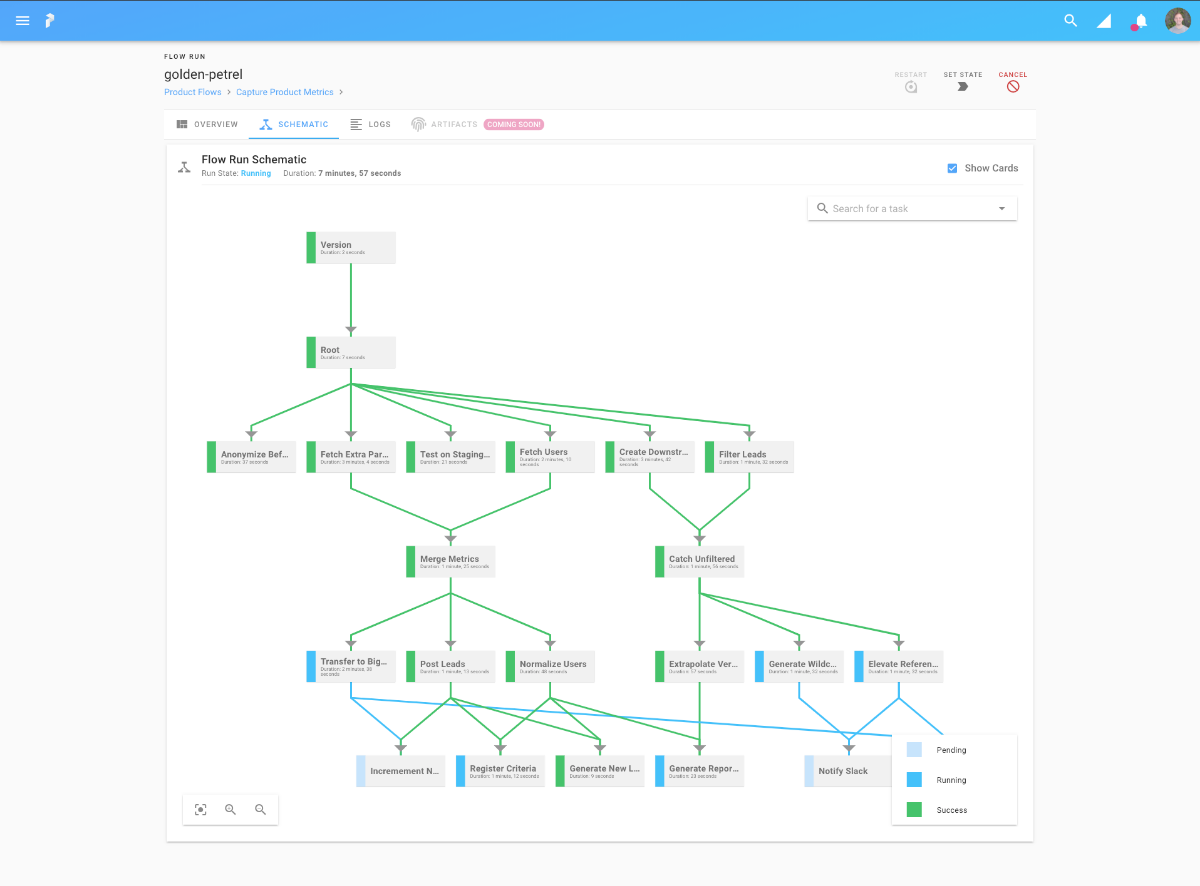Switch to the Overview tab
Viewport: 1200px width, 886px height.
tap(207, 125)
